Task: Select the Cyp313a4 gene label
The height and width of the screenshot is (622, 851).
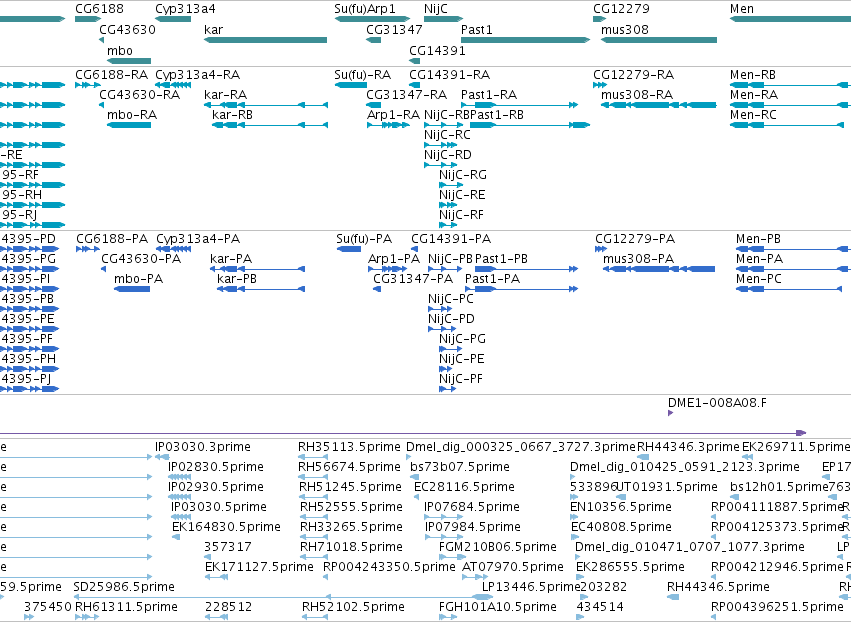Action: click(x=185, y=9)
